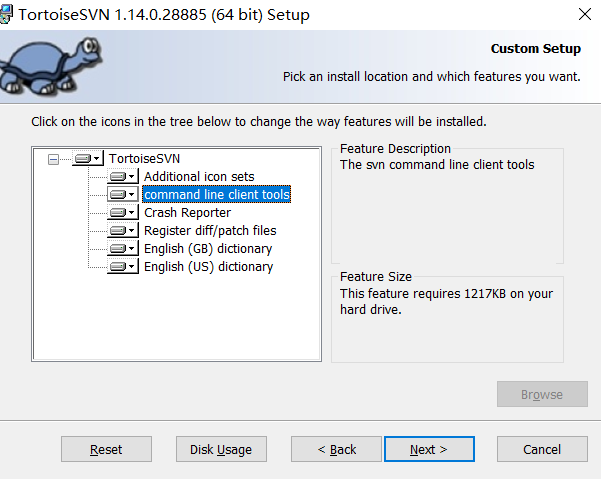Screen dimensions: 601x479
Task: Select the Register diff/patch files feature
Action: [210, 231]
